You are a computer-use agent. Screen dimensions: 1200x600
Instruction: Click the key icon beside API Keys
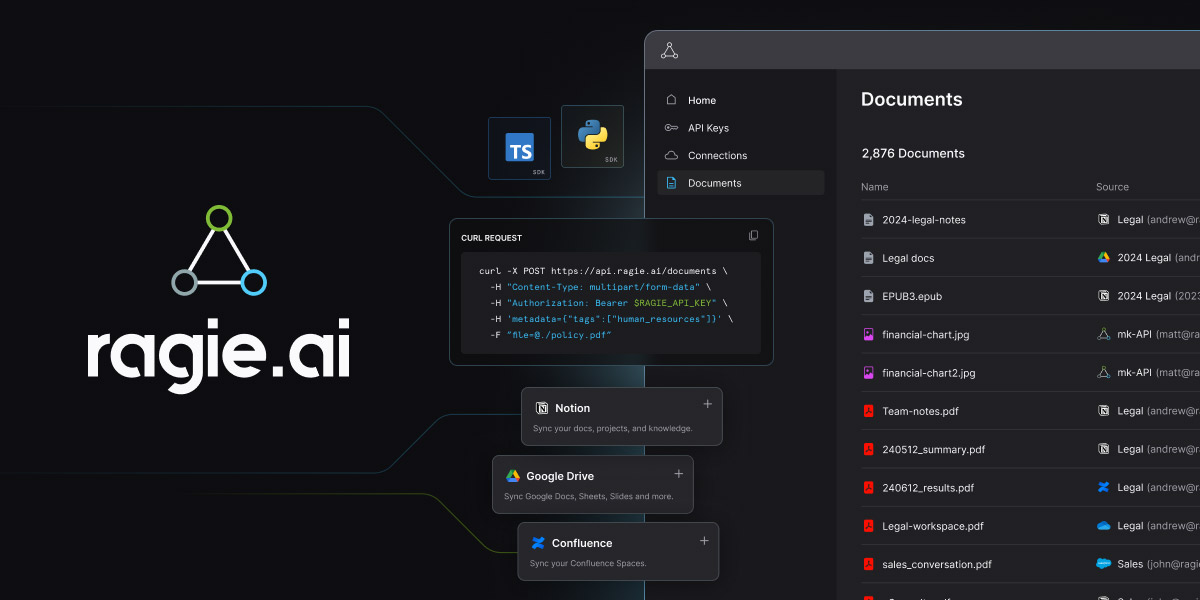pyautogui.click(x=673, y=127)
